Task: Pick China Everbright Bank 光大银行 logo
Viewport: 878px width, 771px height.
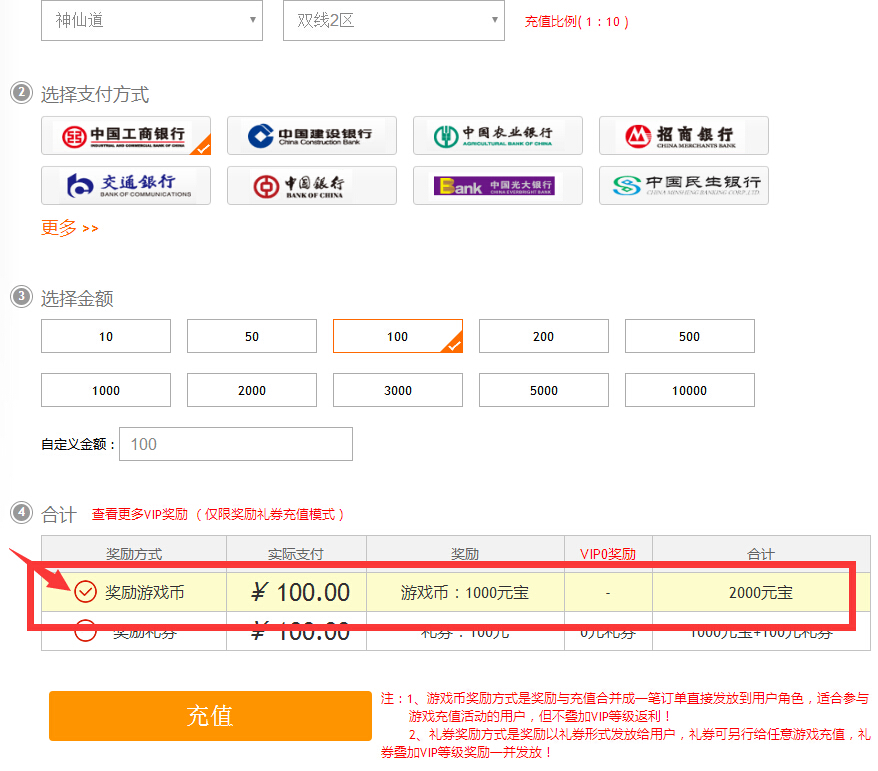Action: tap(497, 185)
